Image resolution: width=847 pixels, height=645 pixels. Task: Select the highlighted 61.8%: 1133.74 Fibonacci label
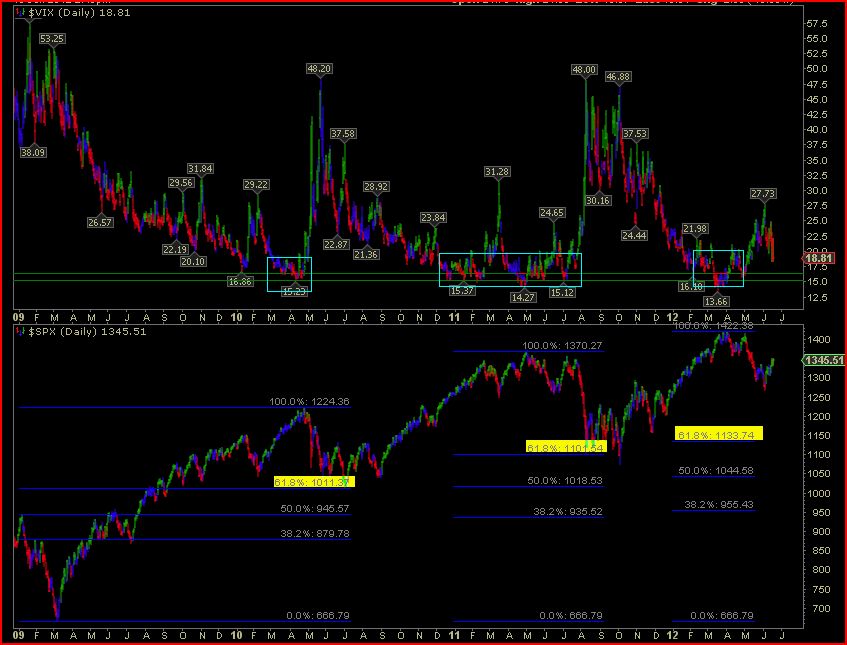(719, 433)
